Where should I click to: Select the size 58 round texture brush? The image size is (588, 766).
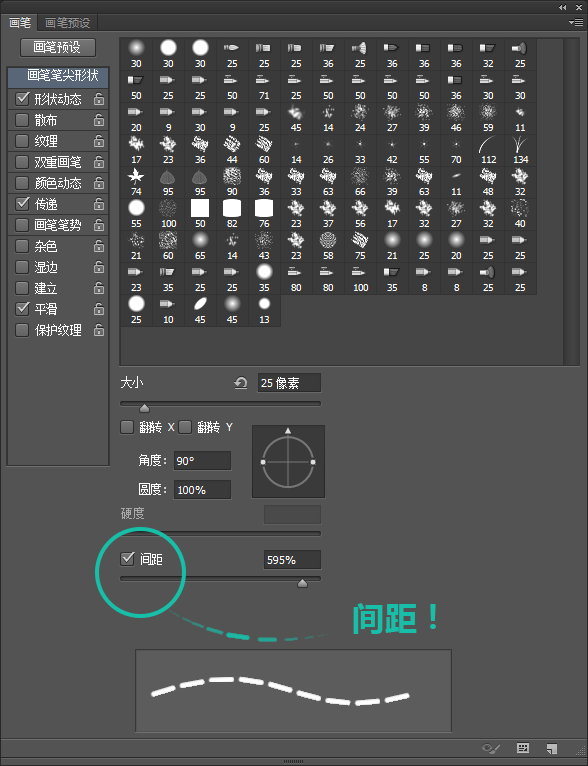[328, 247]
